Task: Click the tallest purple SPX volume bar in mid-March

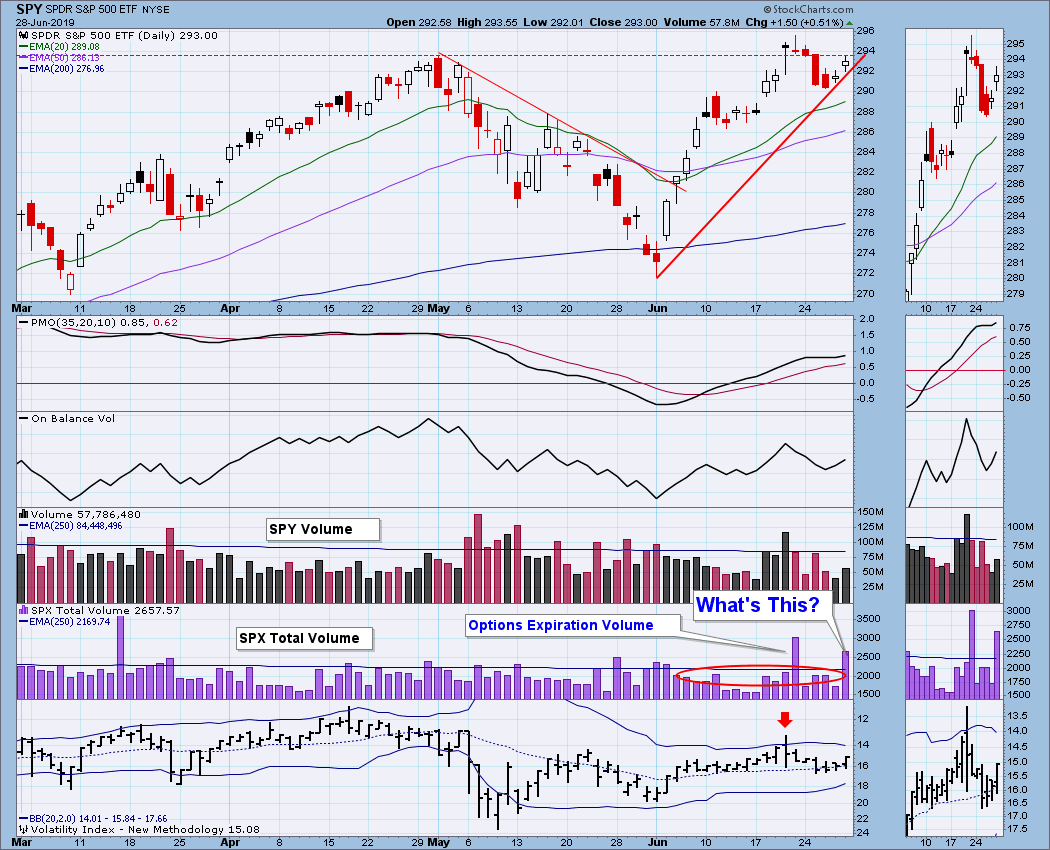Action: click(x=121, y=658)
